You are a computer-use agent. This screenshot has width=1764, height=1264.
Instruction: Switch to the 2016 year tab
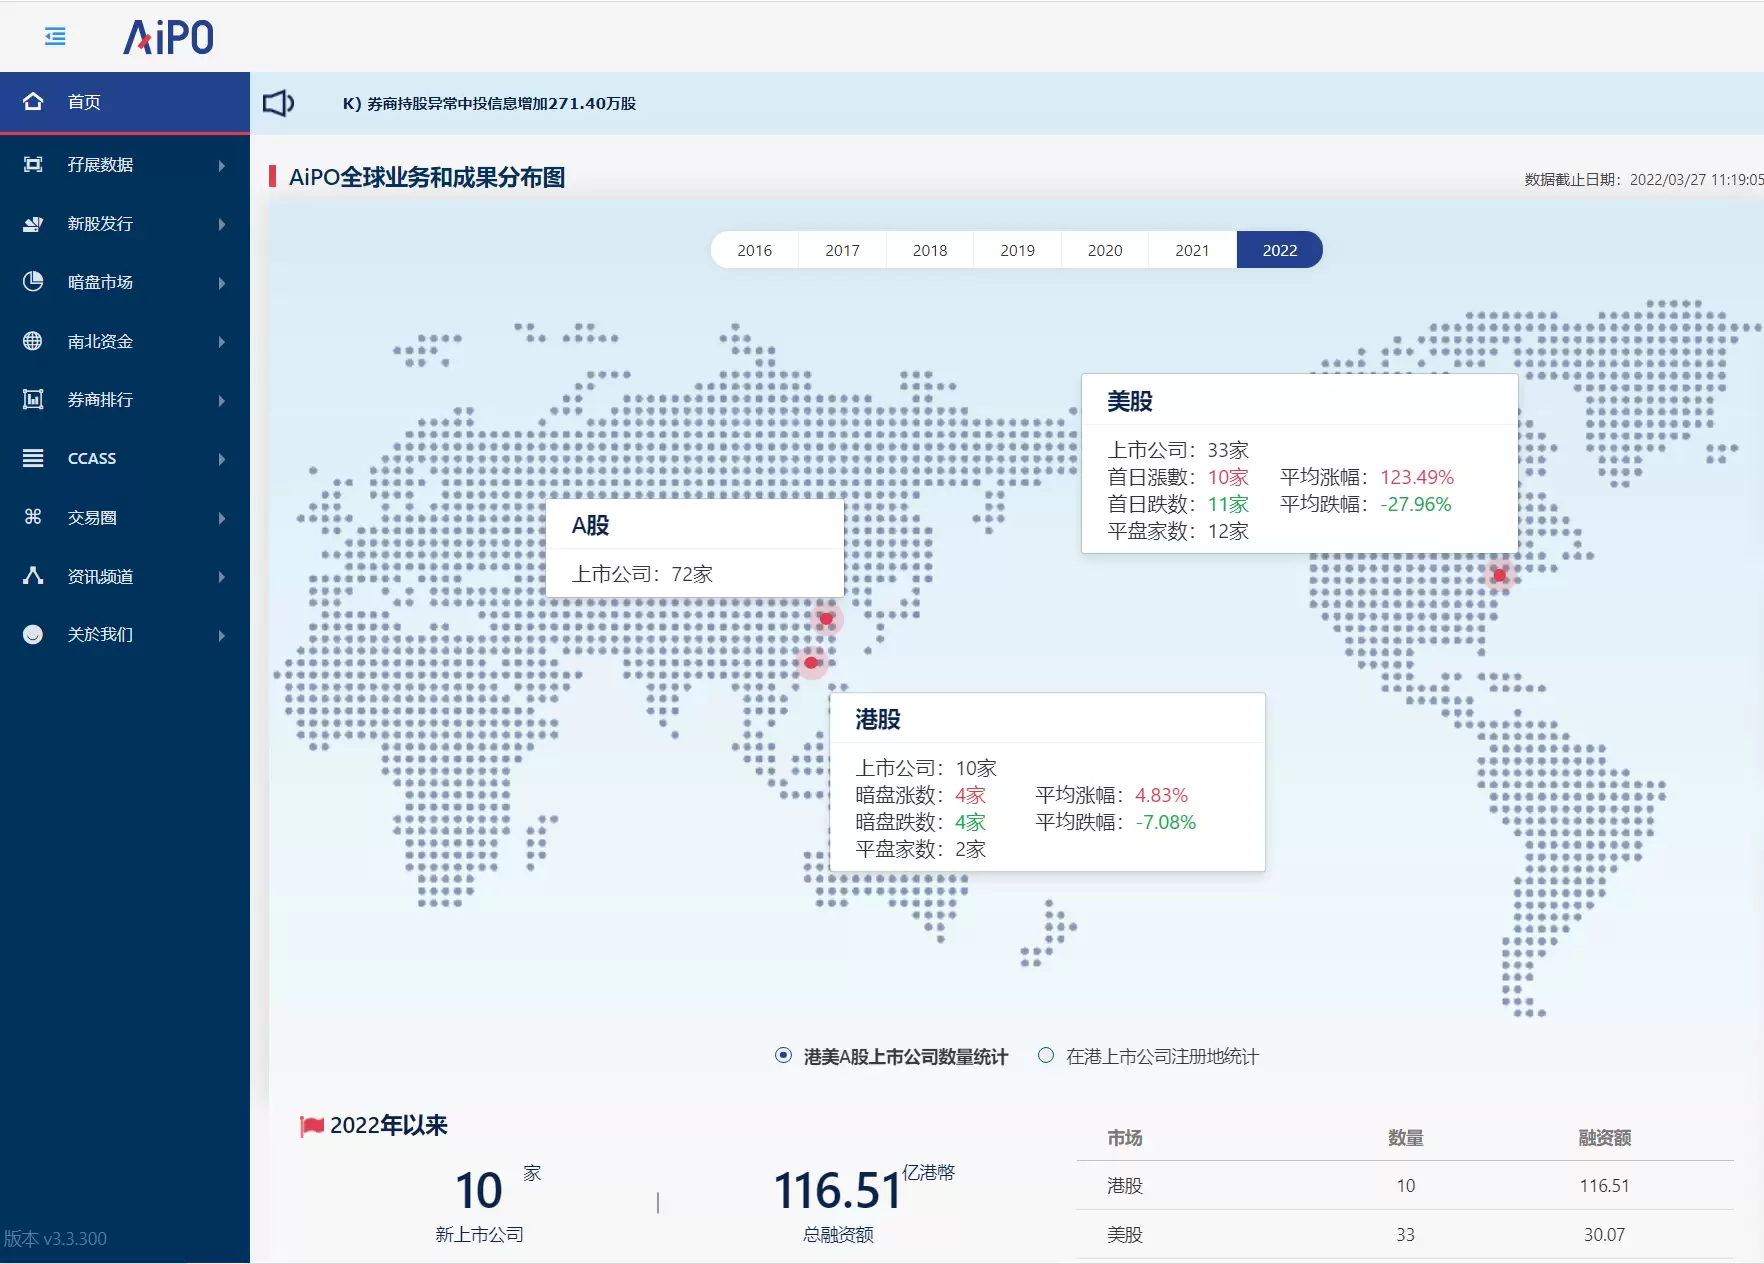pyautogui.click(x=754, y=250)
